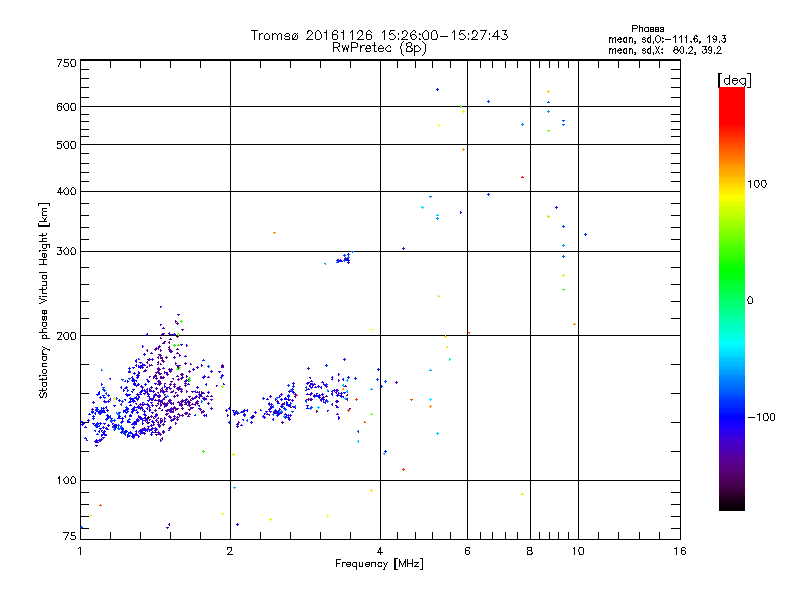
Task: Click the black bottom of the colorbar
Action: pos(732,505)
